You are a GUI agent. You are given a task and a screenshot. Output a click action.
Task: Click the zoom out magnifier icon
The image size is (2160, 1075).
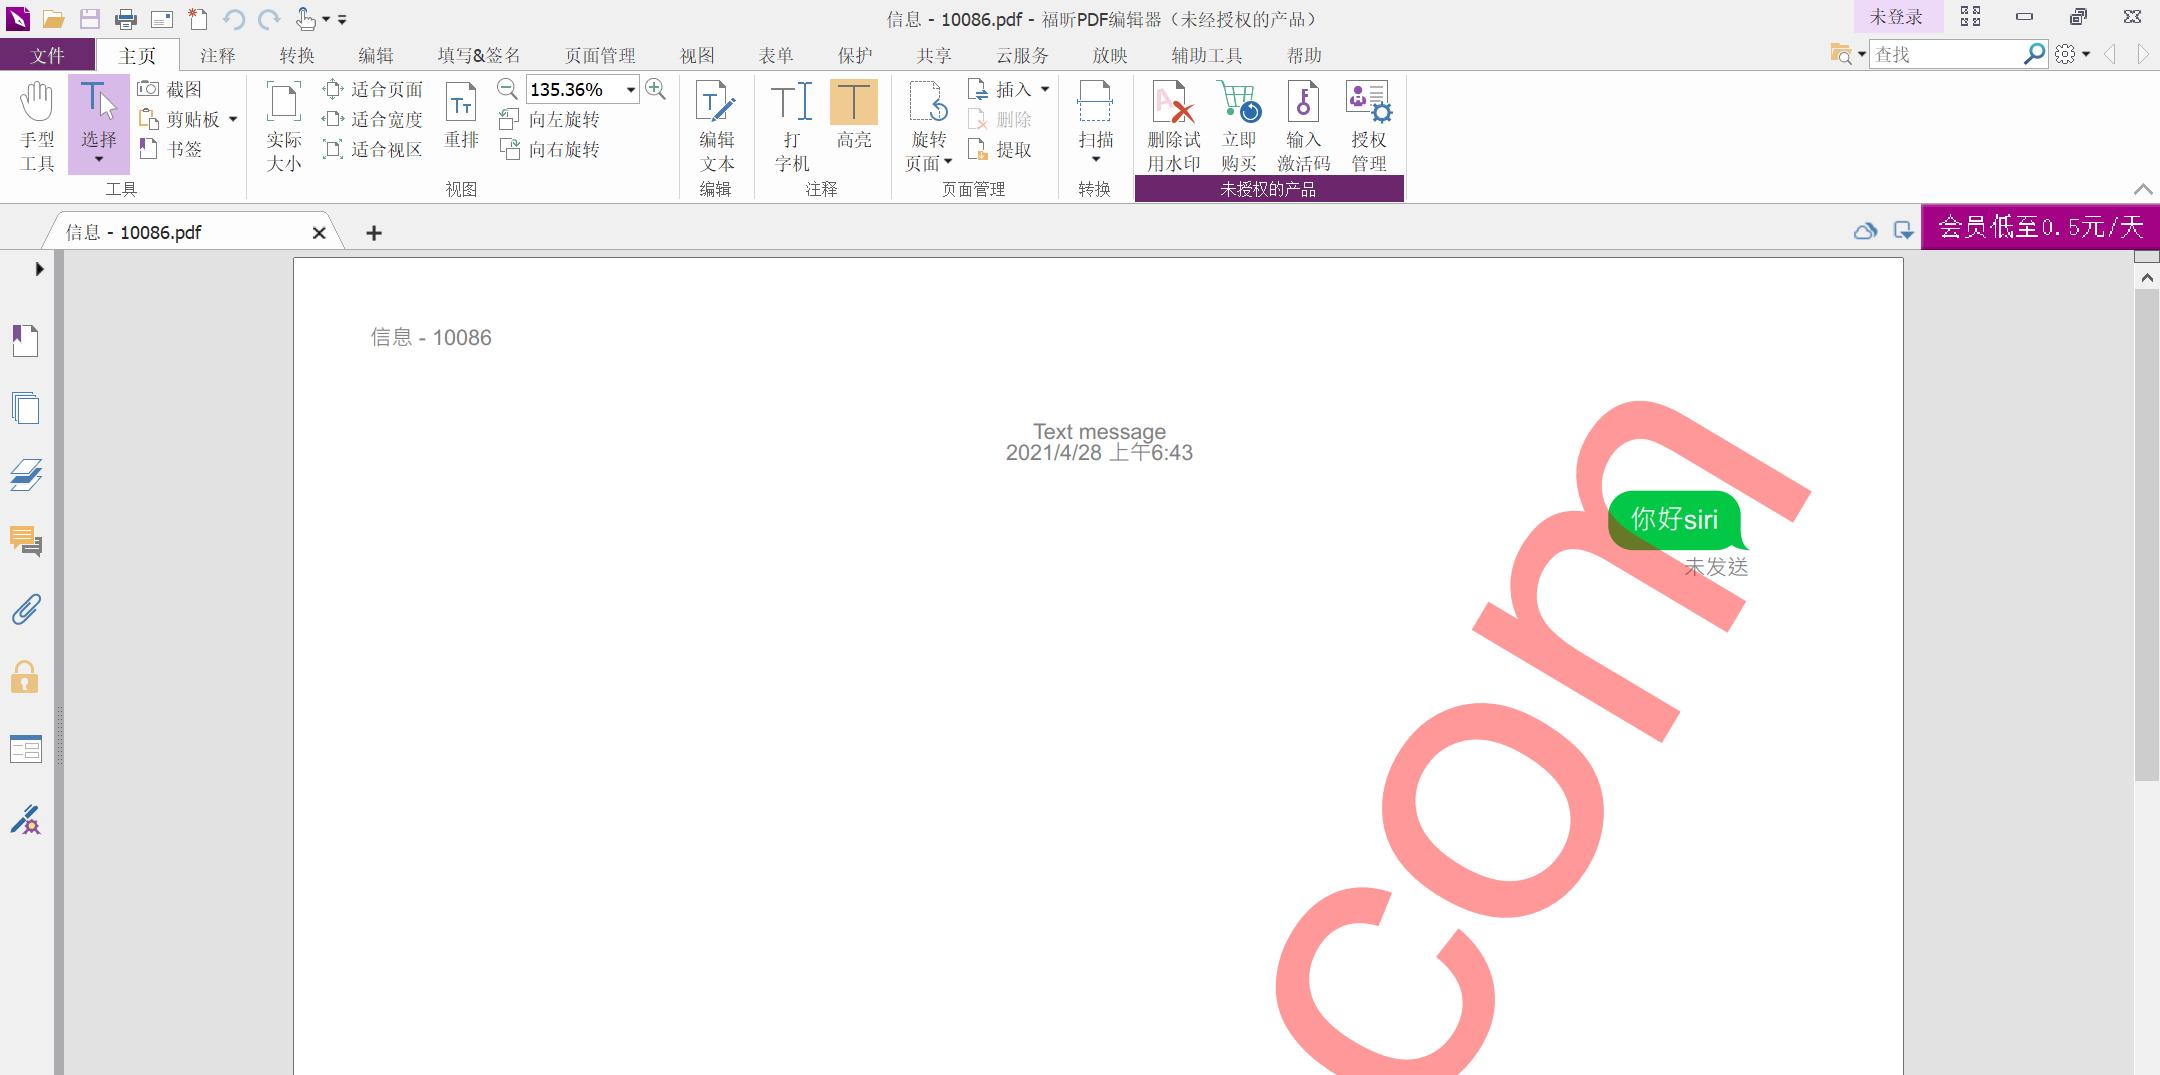point(507,89)
